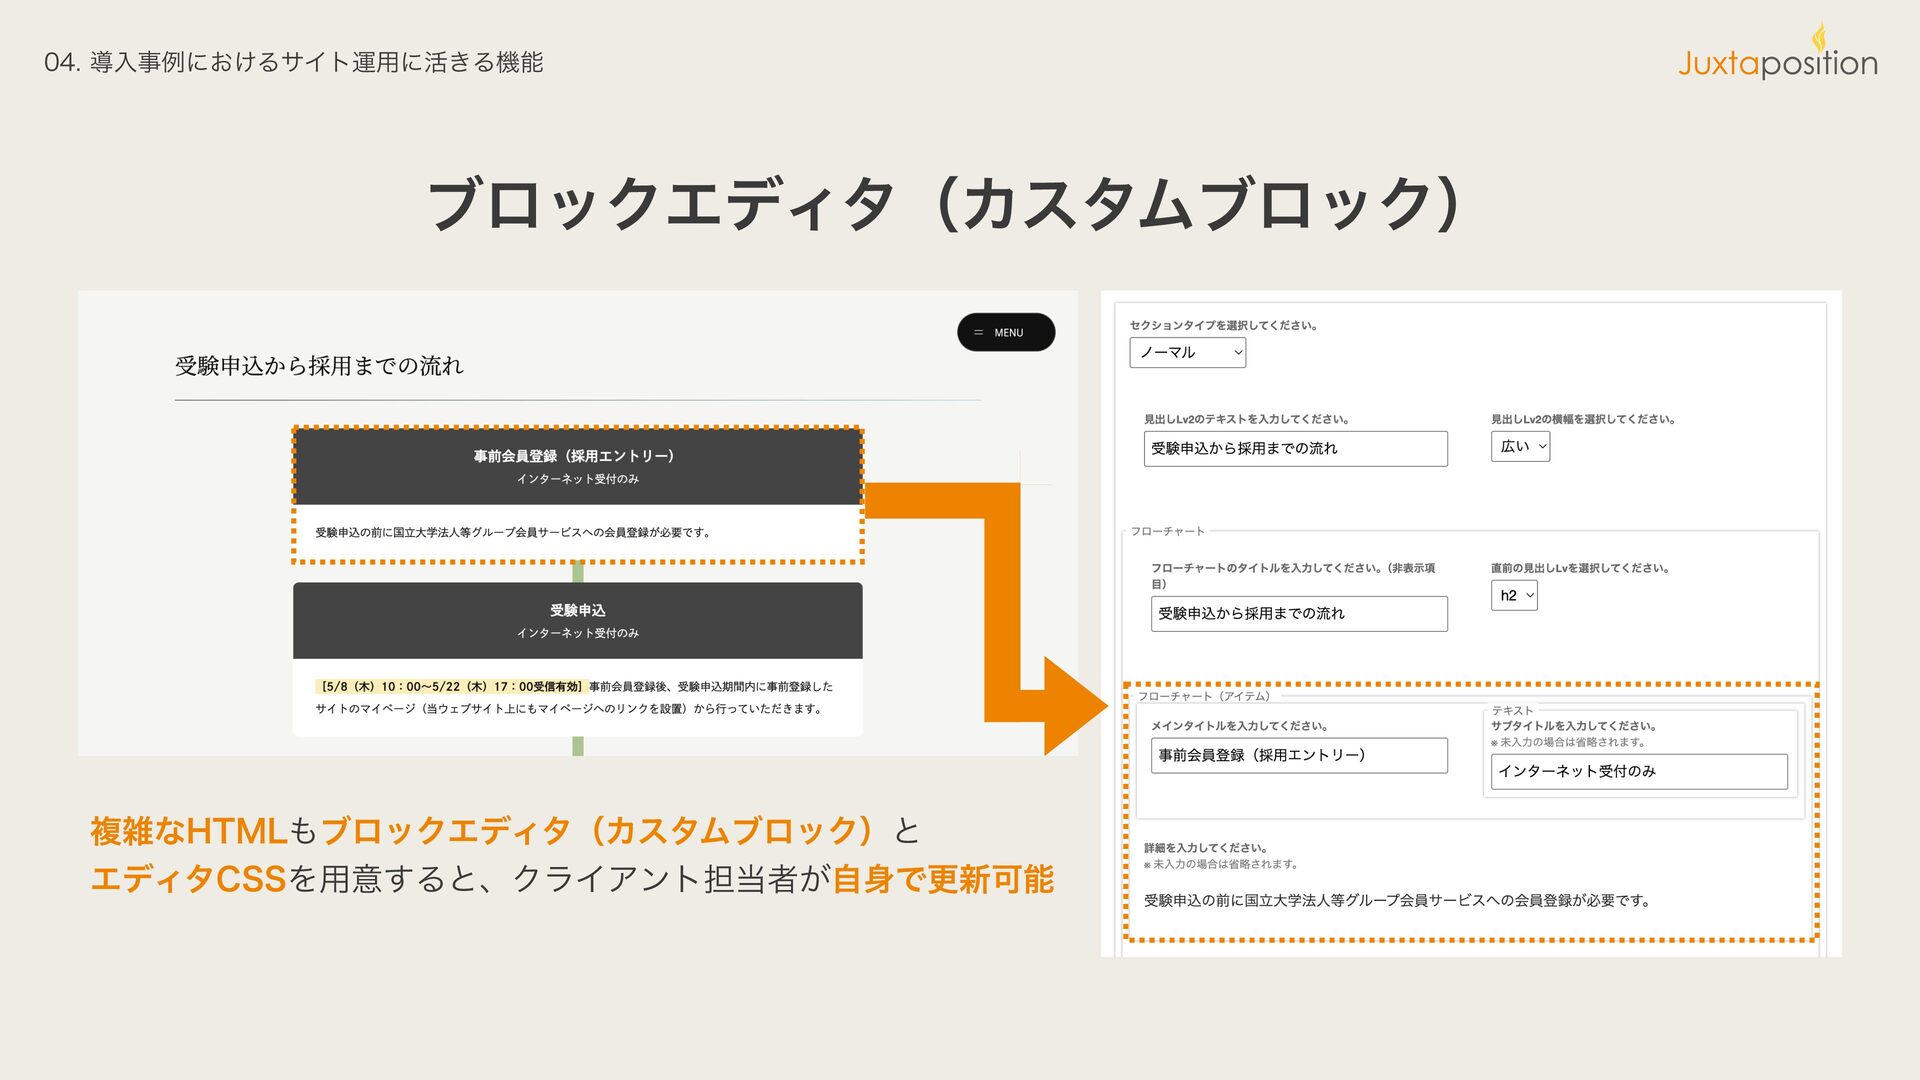Click the slide title ブロックエディタ（カスタムブロック）
This screenshot has width=1920, height=1080.
point(946,204)
